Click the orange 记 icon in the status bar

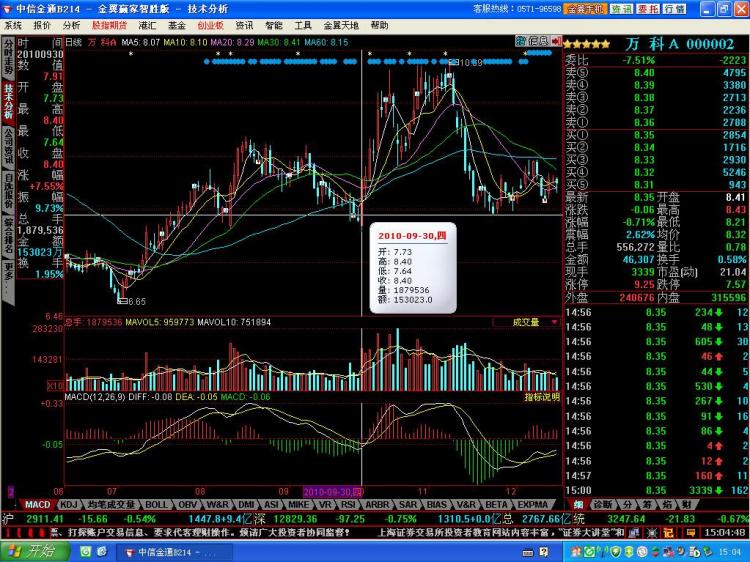669,532
